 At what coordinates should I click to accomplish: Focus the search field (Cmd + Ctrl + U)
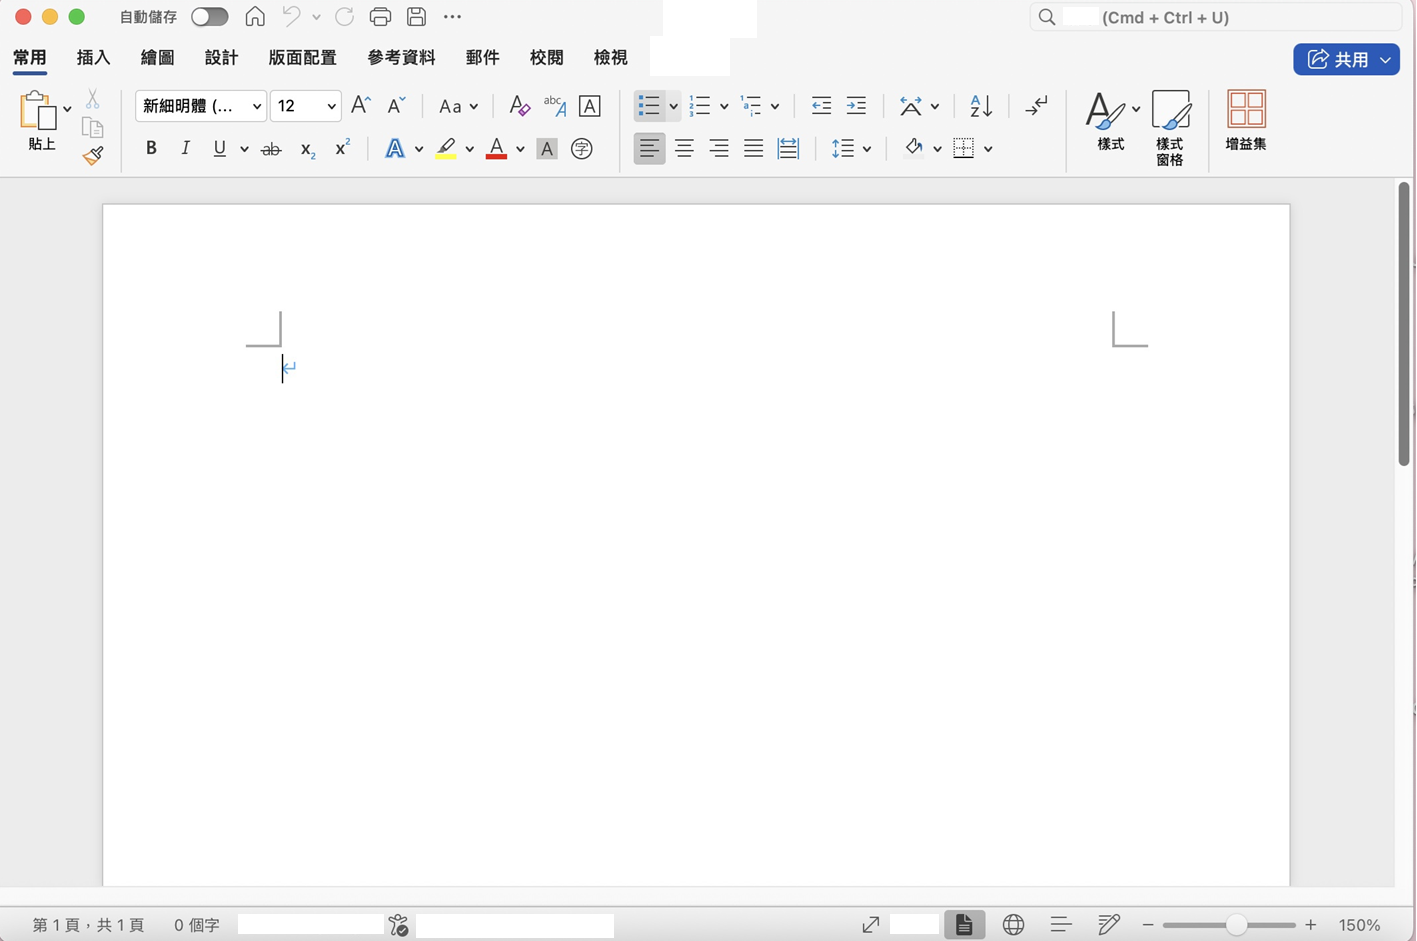(1215, 17)
